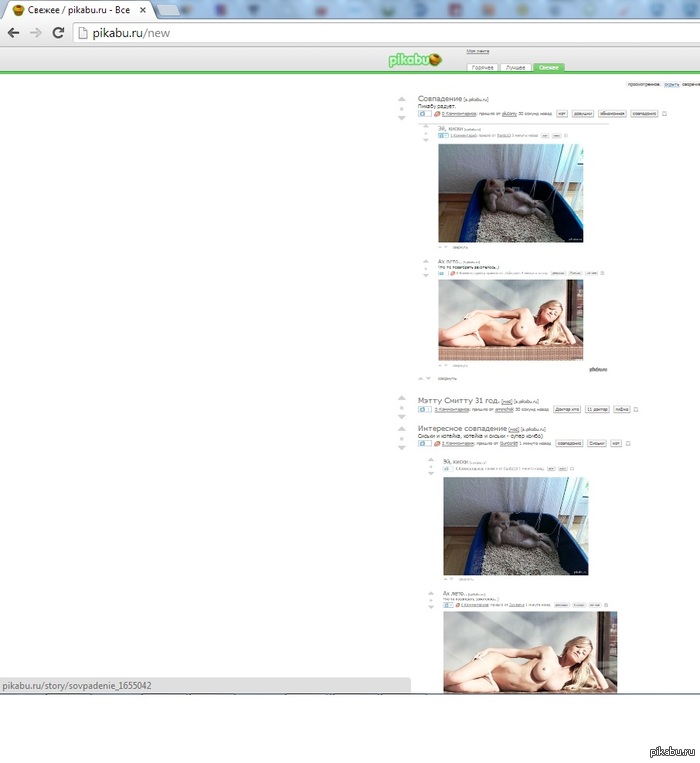This screenshot has height=763, width=700.
Task: Collapse the "Совпадение" post via its blue button
Action: pyautogui.click(x=424, y=114)
